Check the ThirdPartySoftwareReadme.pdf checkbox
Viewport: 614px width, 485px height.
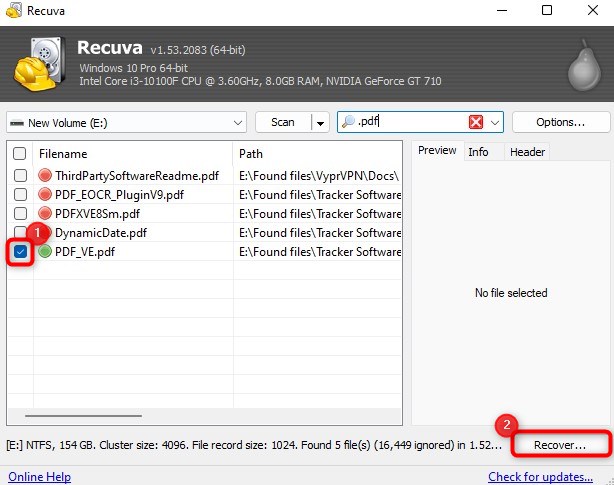(20, 175)
